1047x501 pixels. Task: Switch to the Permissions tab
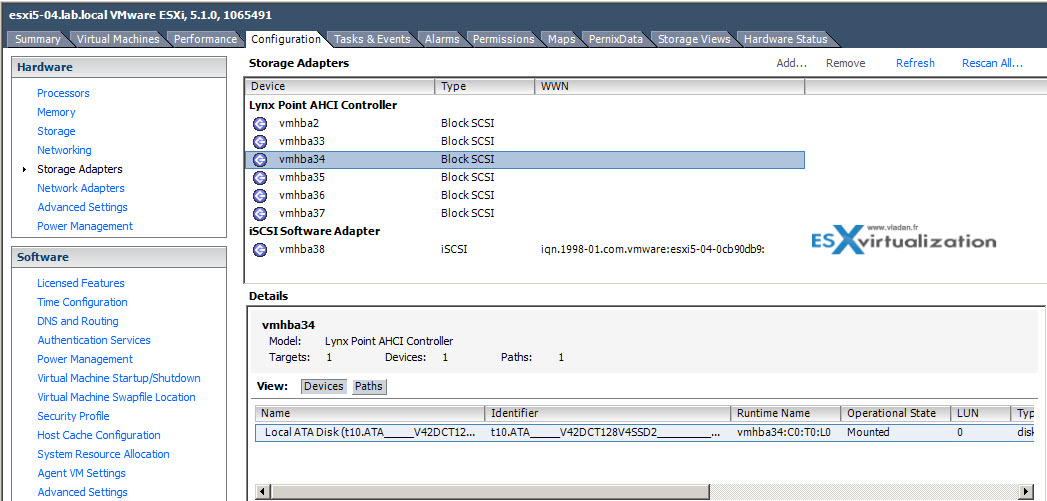tap(503, 39)
